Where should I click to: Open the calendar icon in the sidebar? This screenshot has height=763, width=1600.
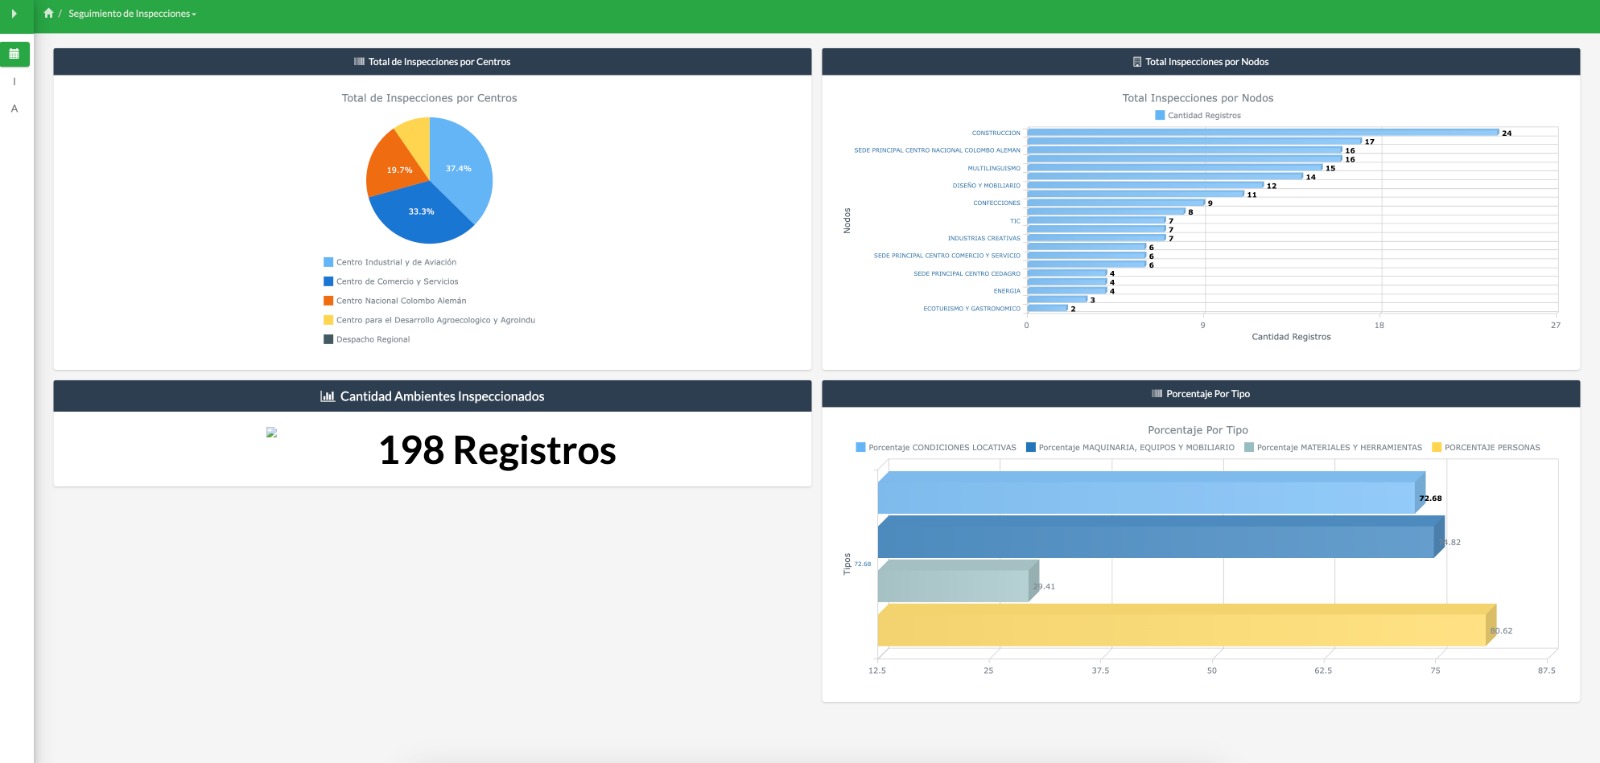coord(14,54)
